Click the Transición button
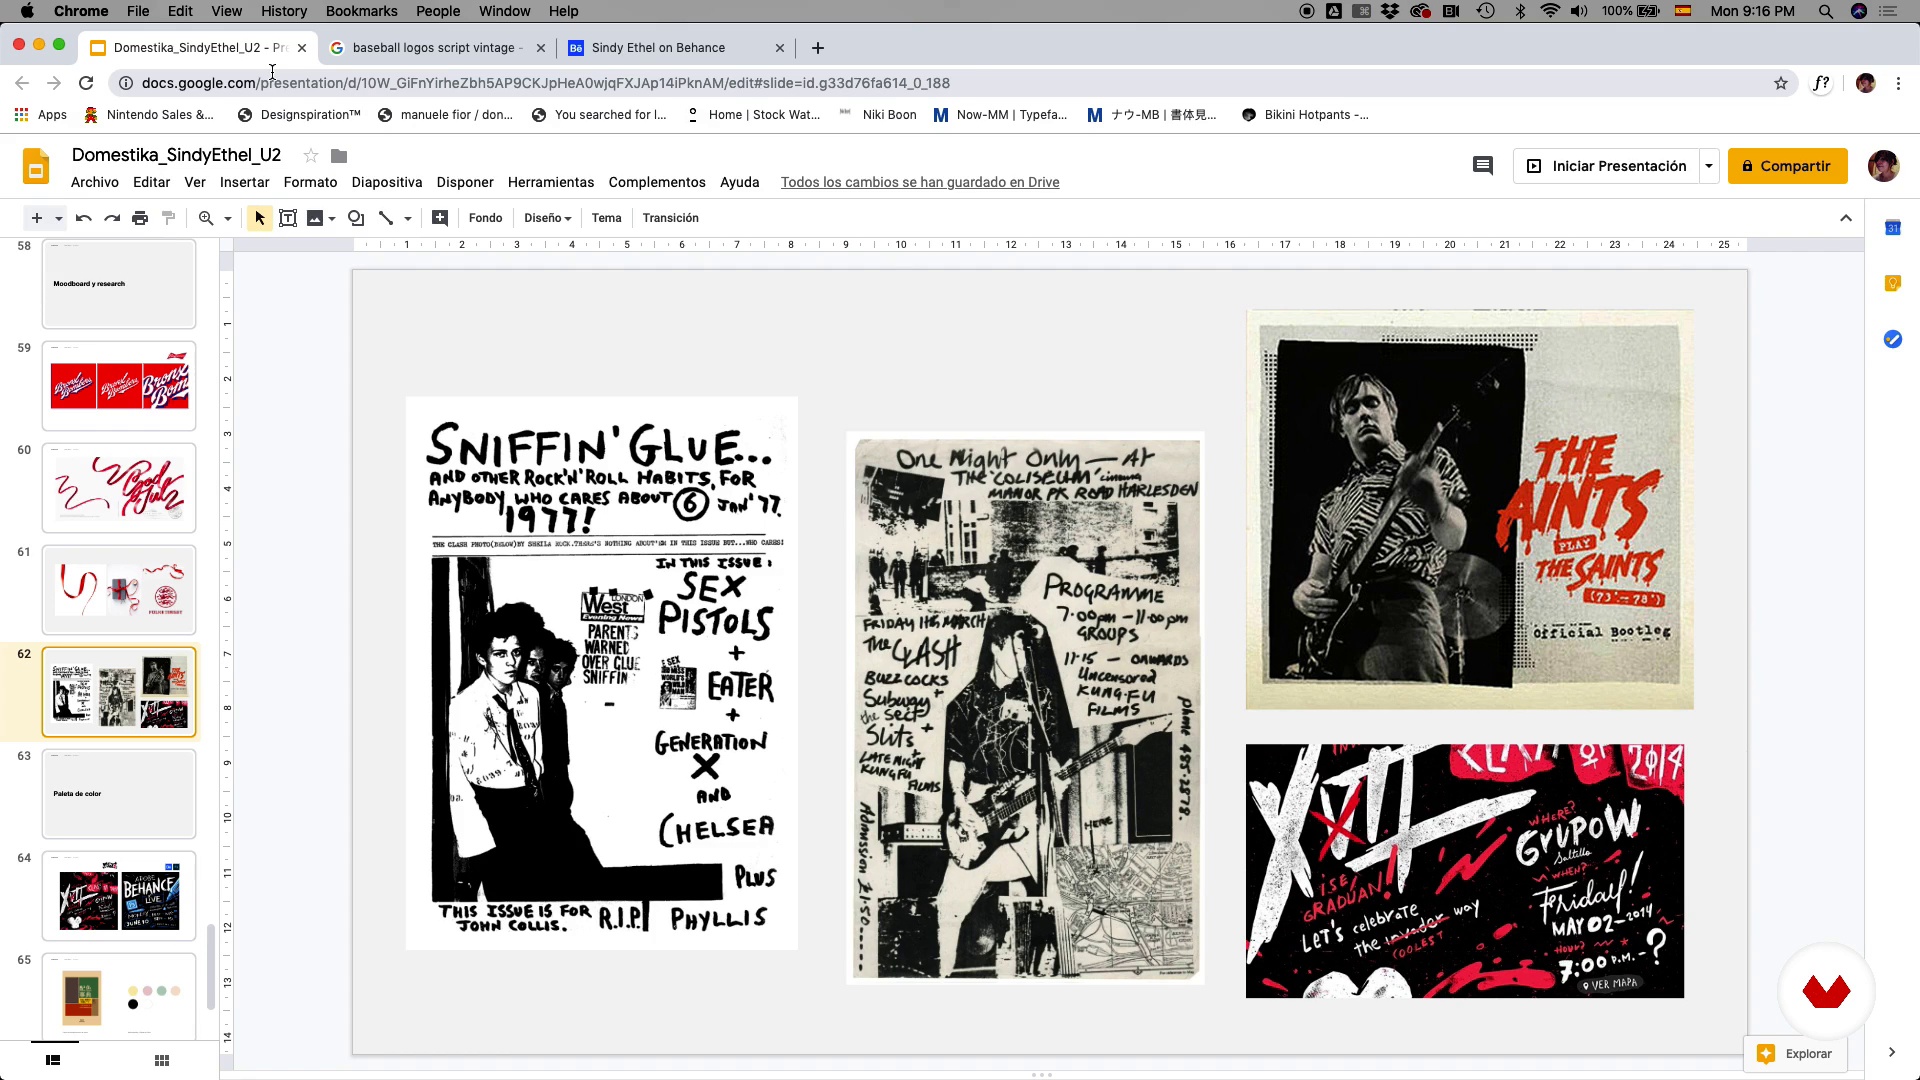This screenshot has width=1920, height=1080. (x=671, y=218)
